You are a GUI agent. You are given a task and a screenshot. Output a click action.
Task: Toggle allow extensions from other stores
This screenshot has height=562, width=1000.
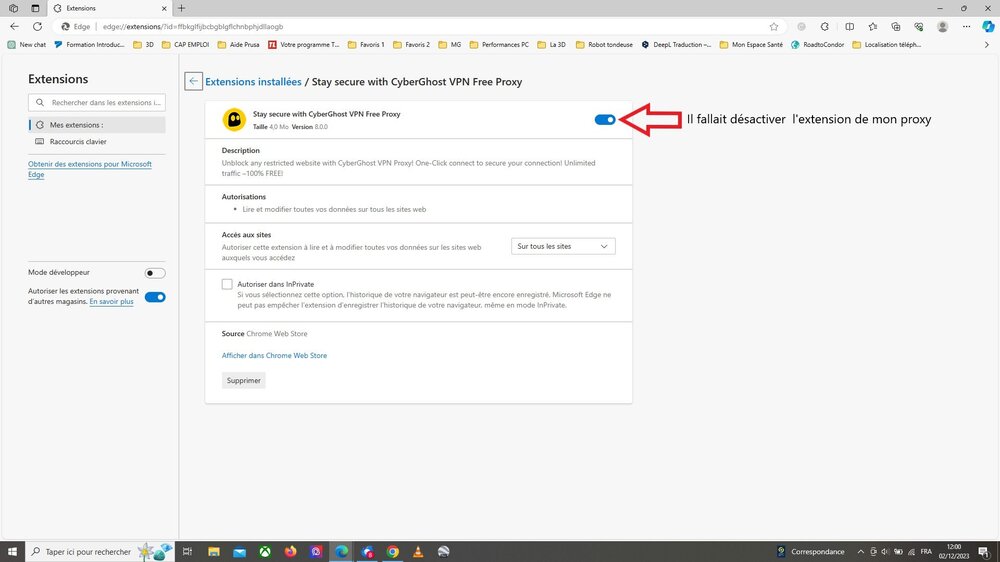click(155, 297)
